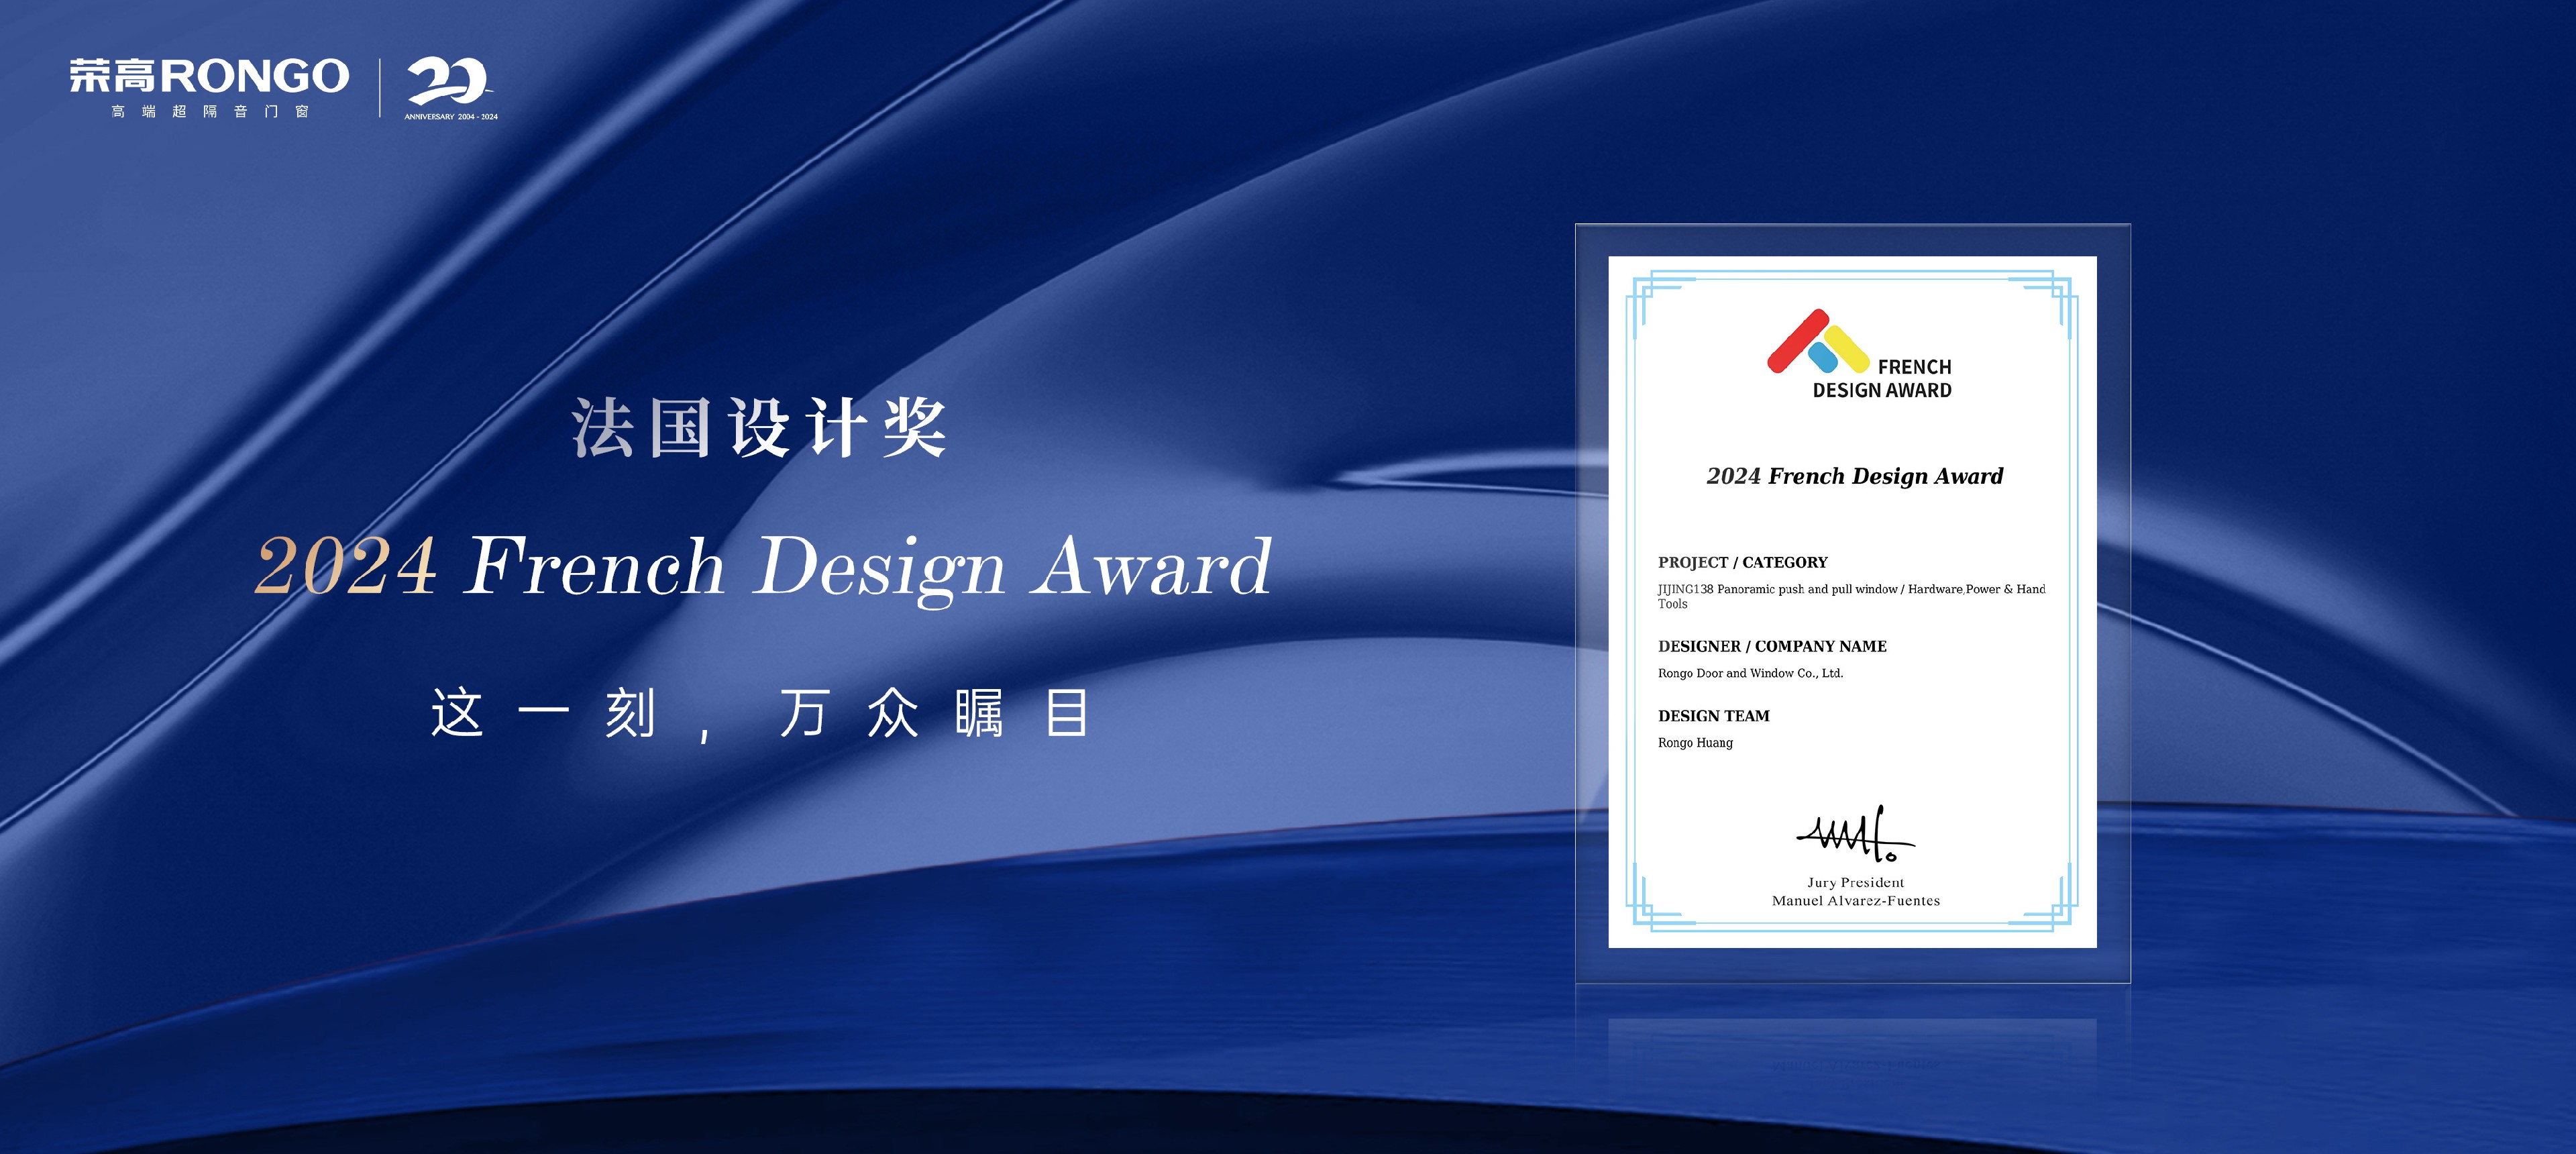Click the 这一刻，万众瞩目 slogan
Viewport: 2576px width, 1154px height.
[x=759, y=714]
